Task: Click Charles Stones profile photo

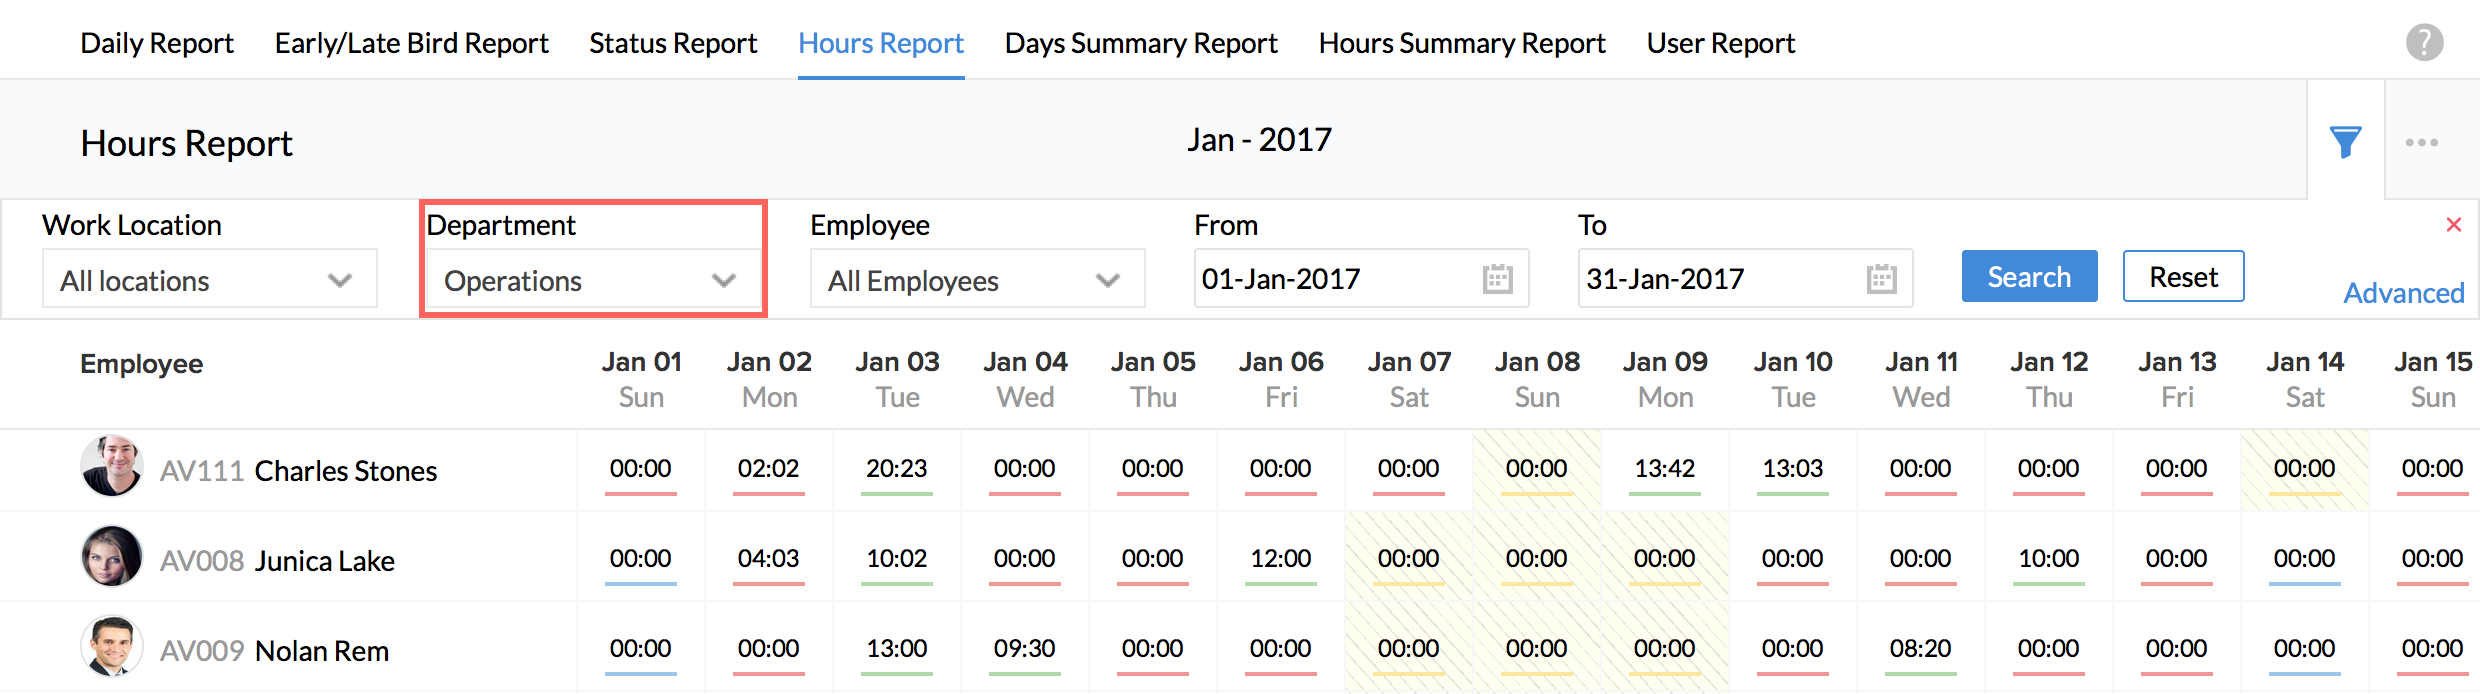Action: [x=111, y=466]
